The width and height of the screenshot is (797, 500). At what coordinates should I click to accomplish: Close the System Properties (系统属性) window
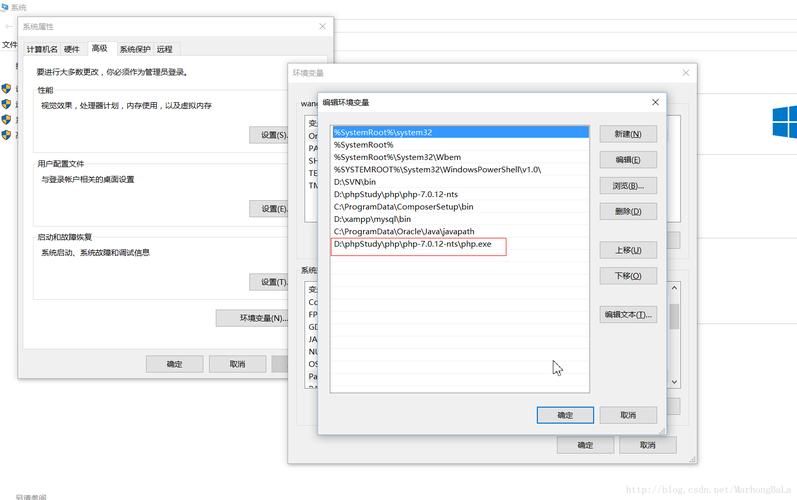tap(322, 26)
